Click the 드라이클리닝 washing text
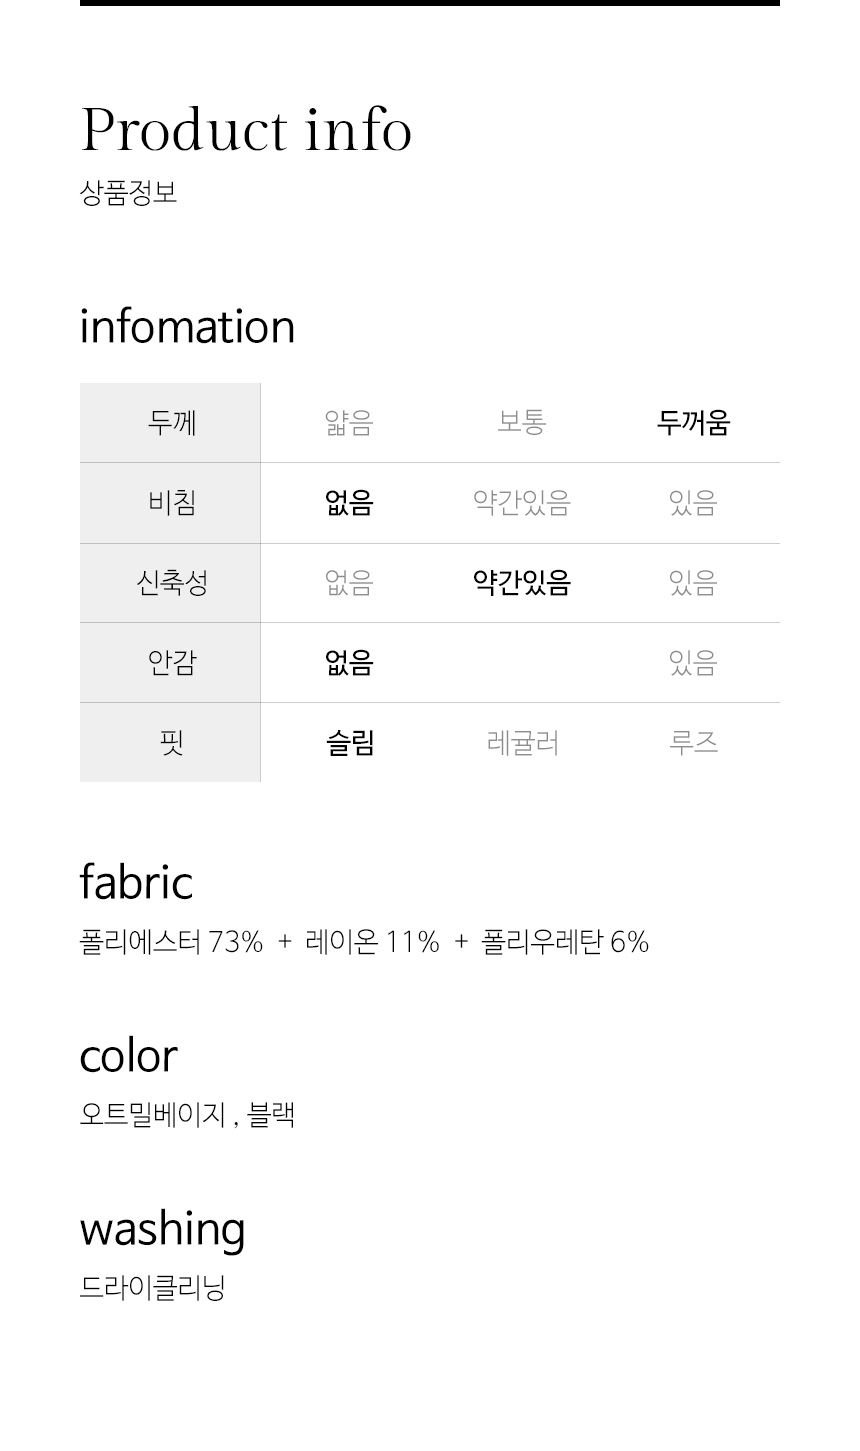This screenshot has height=1451, width=860. [152, 1287]
